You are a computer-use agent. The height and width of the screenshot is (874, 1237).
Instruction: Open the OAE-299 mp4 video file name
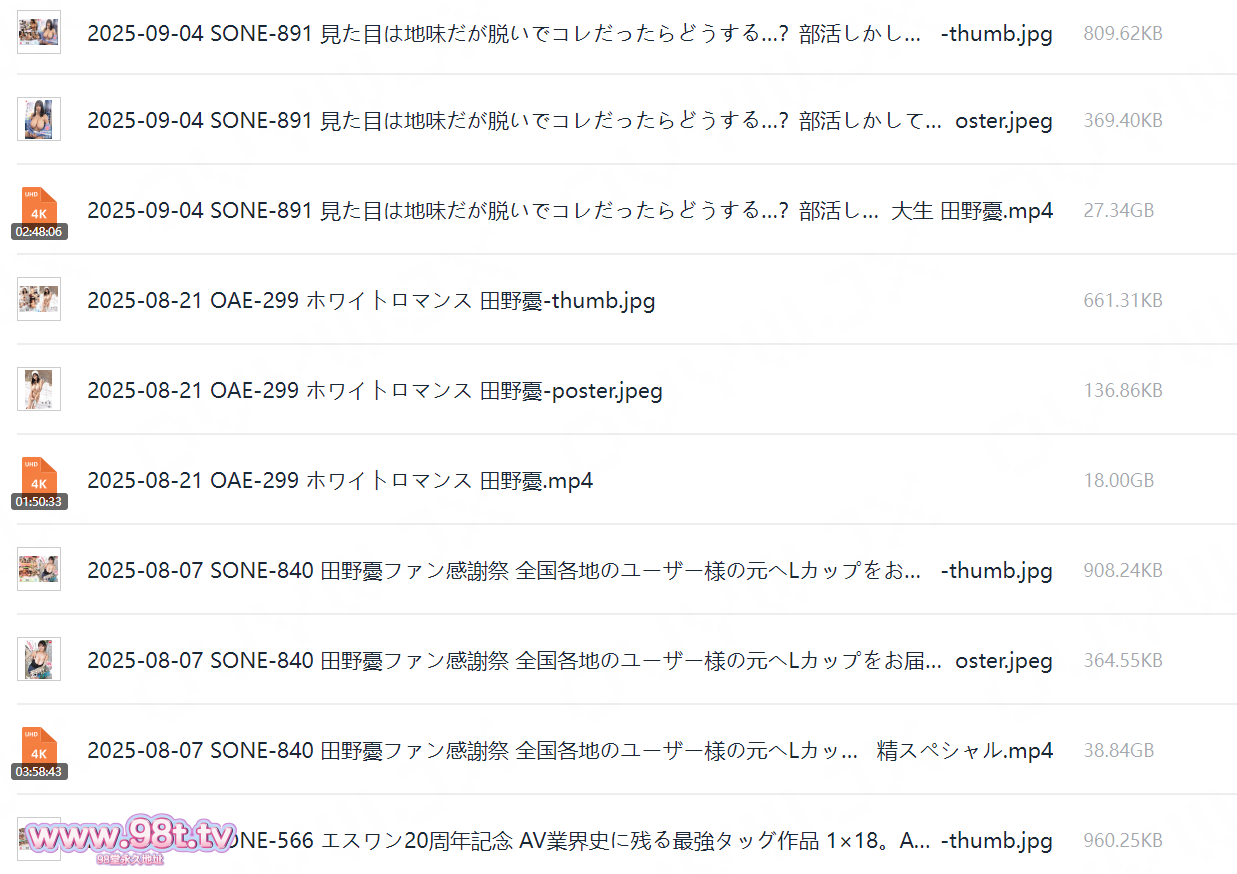pos(340,481)
